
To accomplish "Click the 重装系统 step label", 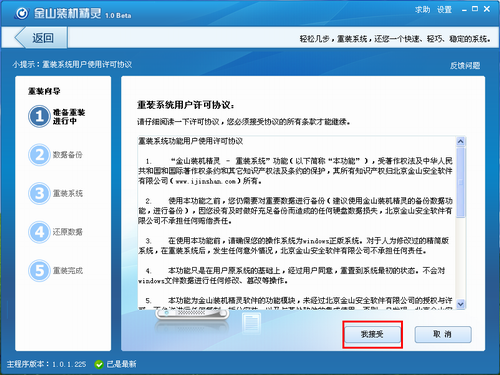I will point(68,193).
